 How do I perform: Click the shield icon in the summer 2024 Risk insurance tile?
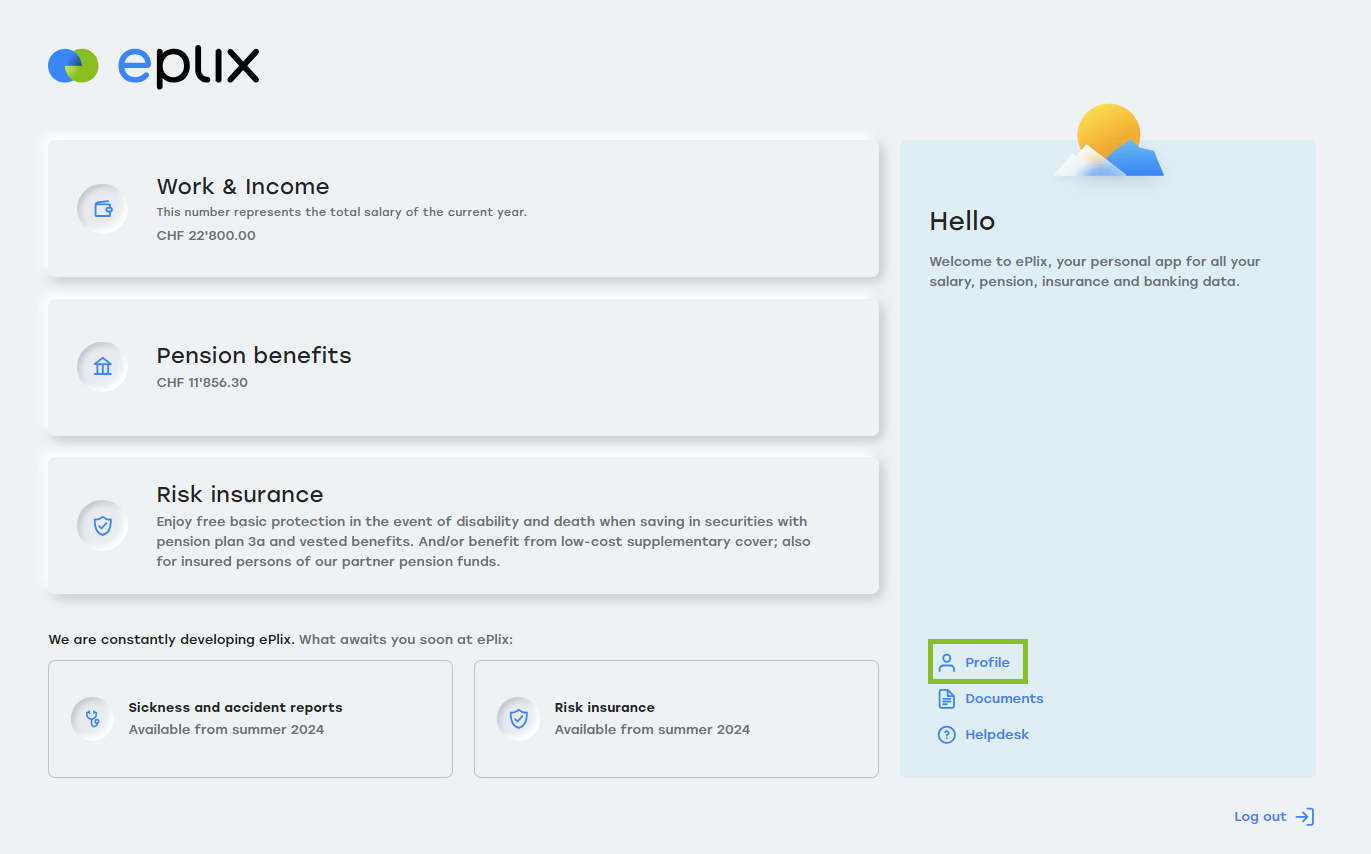click(518, 718)
